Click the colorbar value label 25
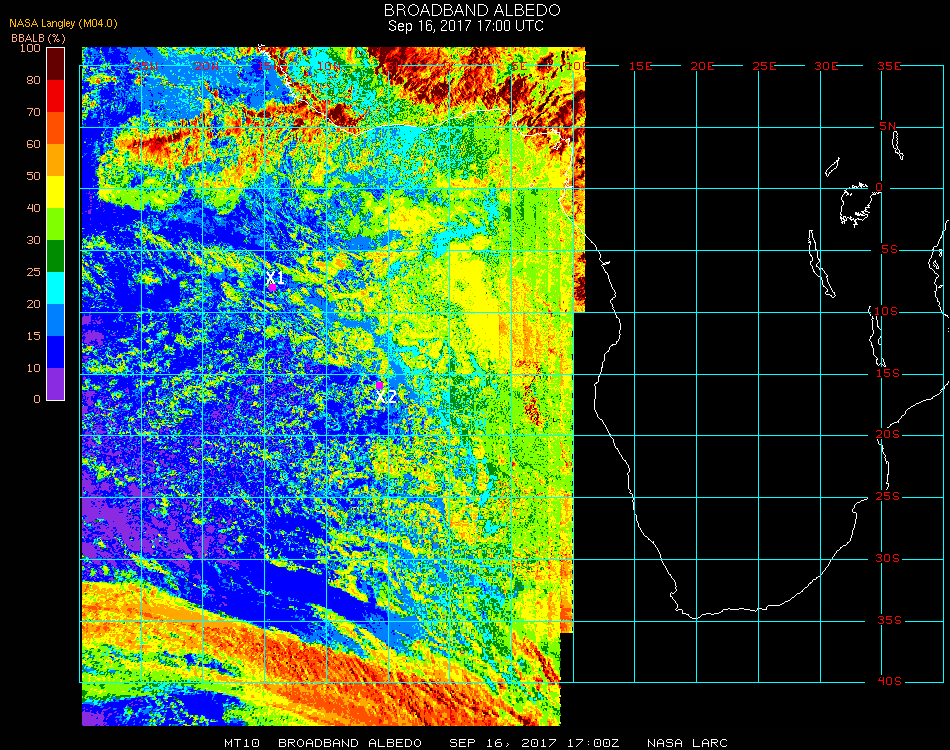 [33, 272]
